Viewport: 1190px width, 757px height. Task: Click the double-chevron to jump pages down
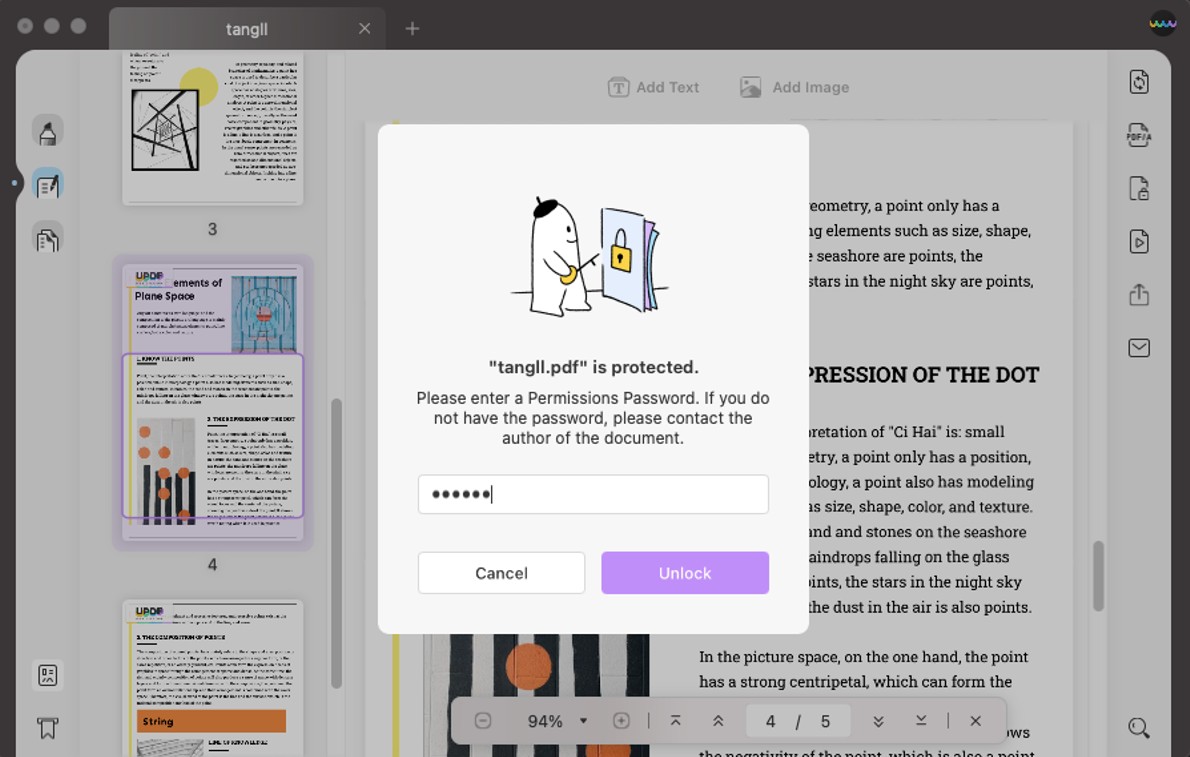point(878,720)
